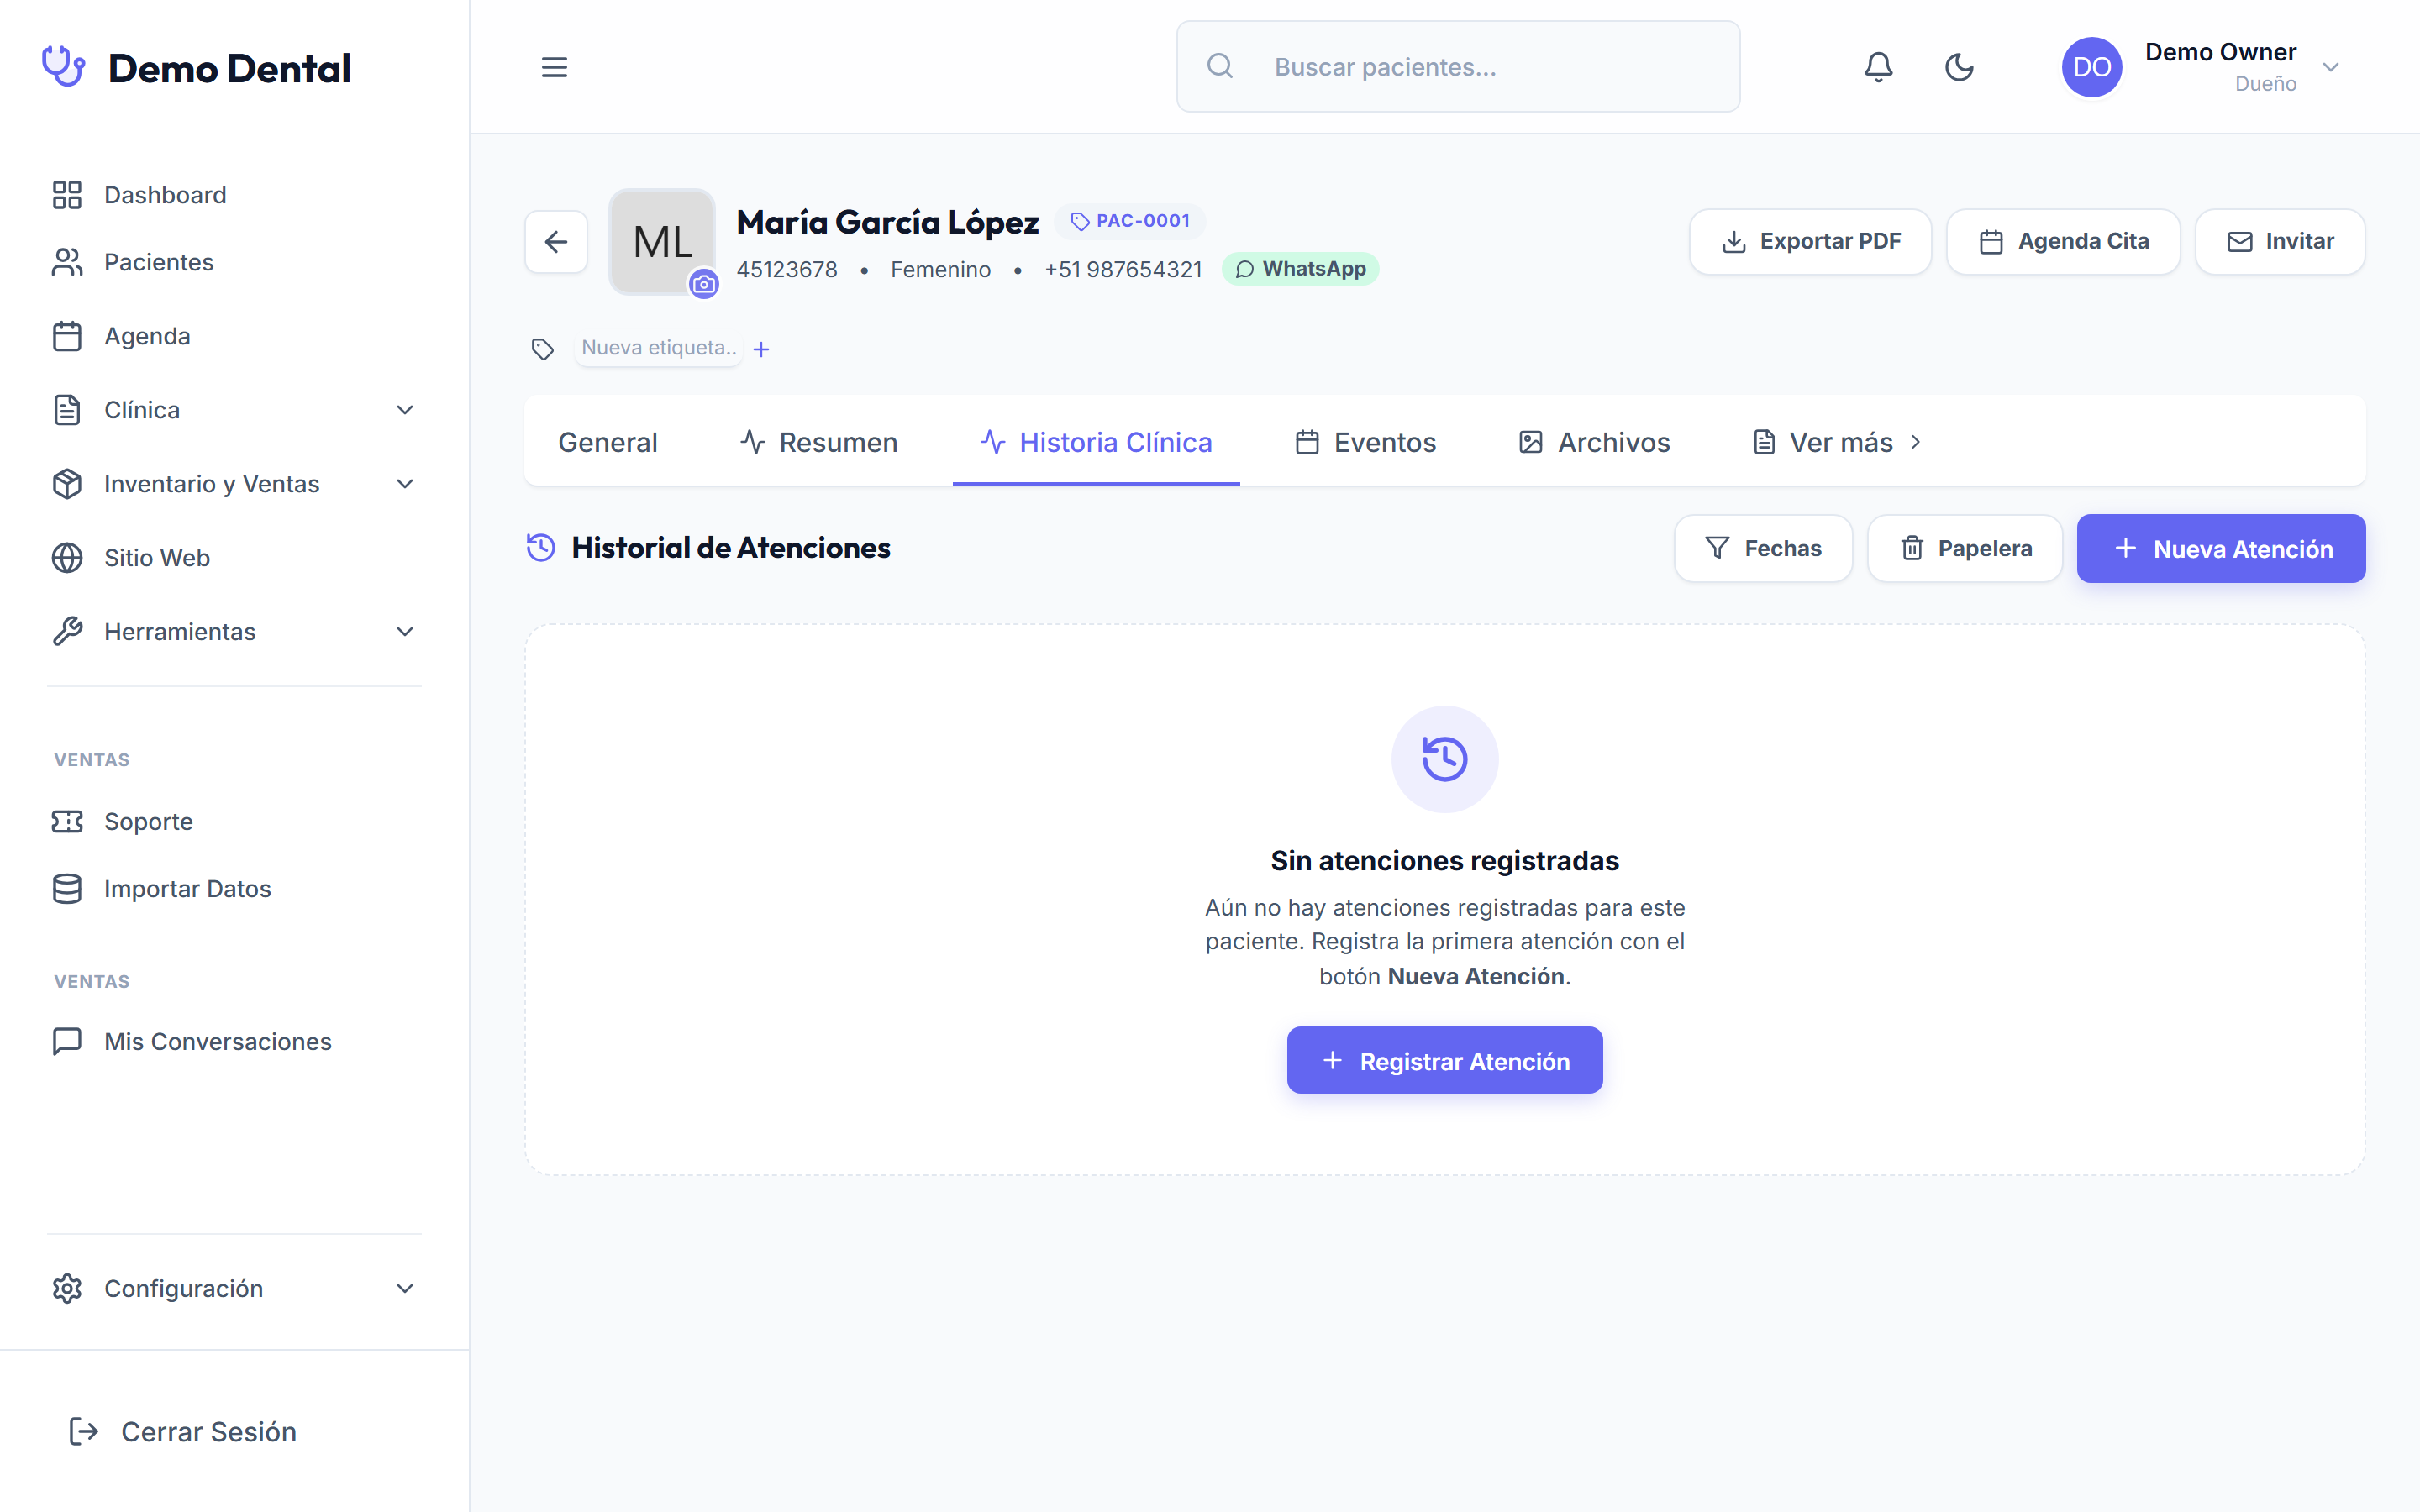The height and width of the screenshot is (1512, 2420).
Task: Expand the Herramientas section
Action: point(234,632)
